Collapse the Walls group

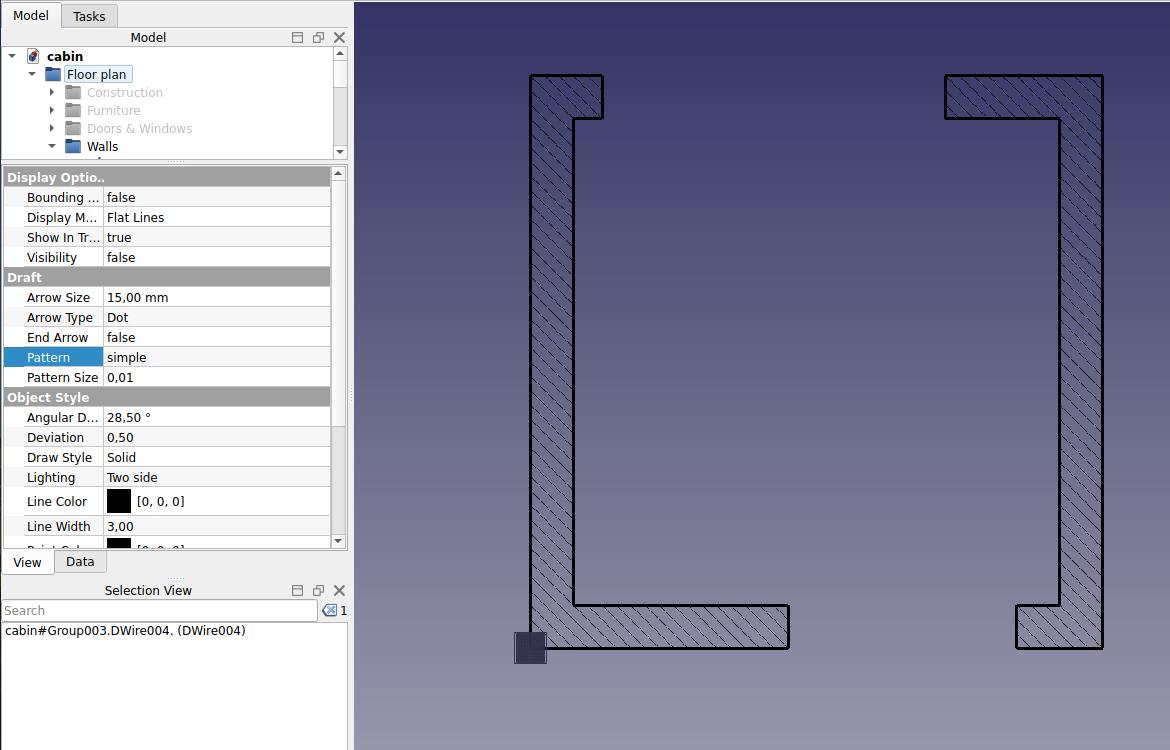tap(52, 145)
